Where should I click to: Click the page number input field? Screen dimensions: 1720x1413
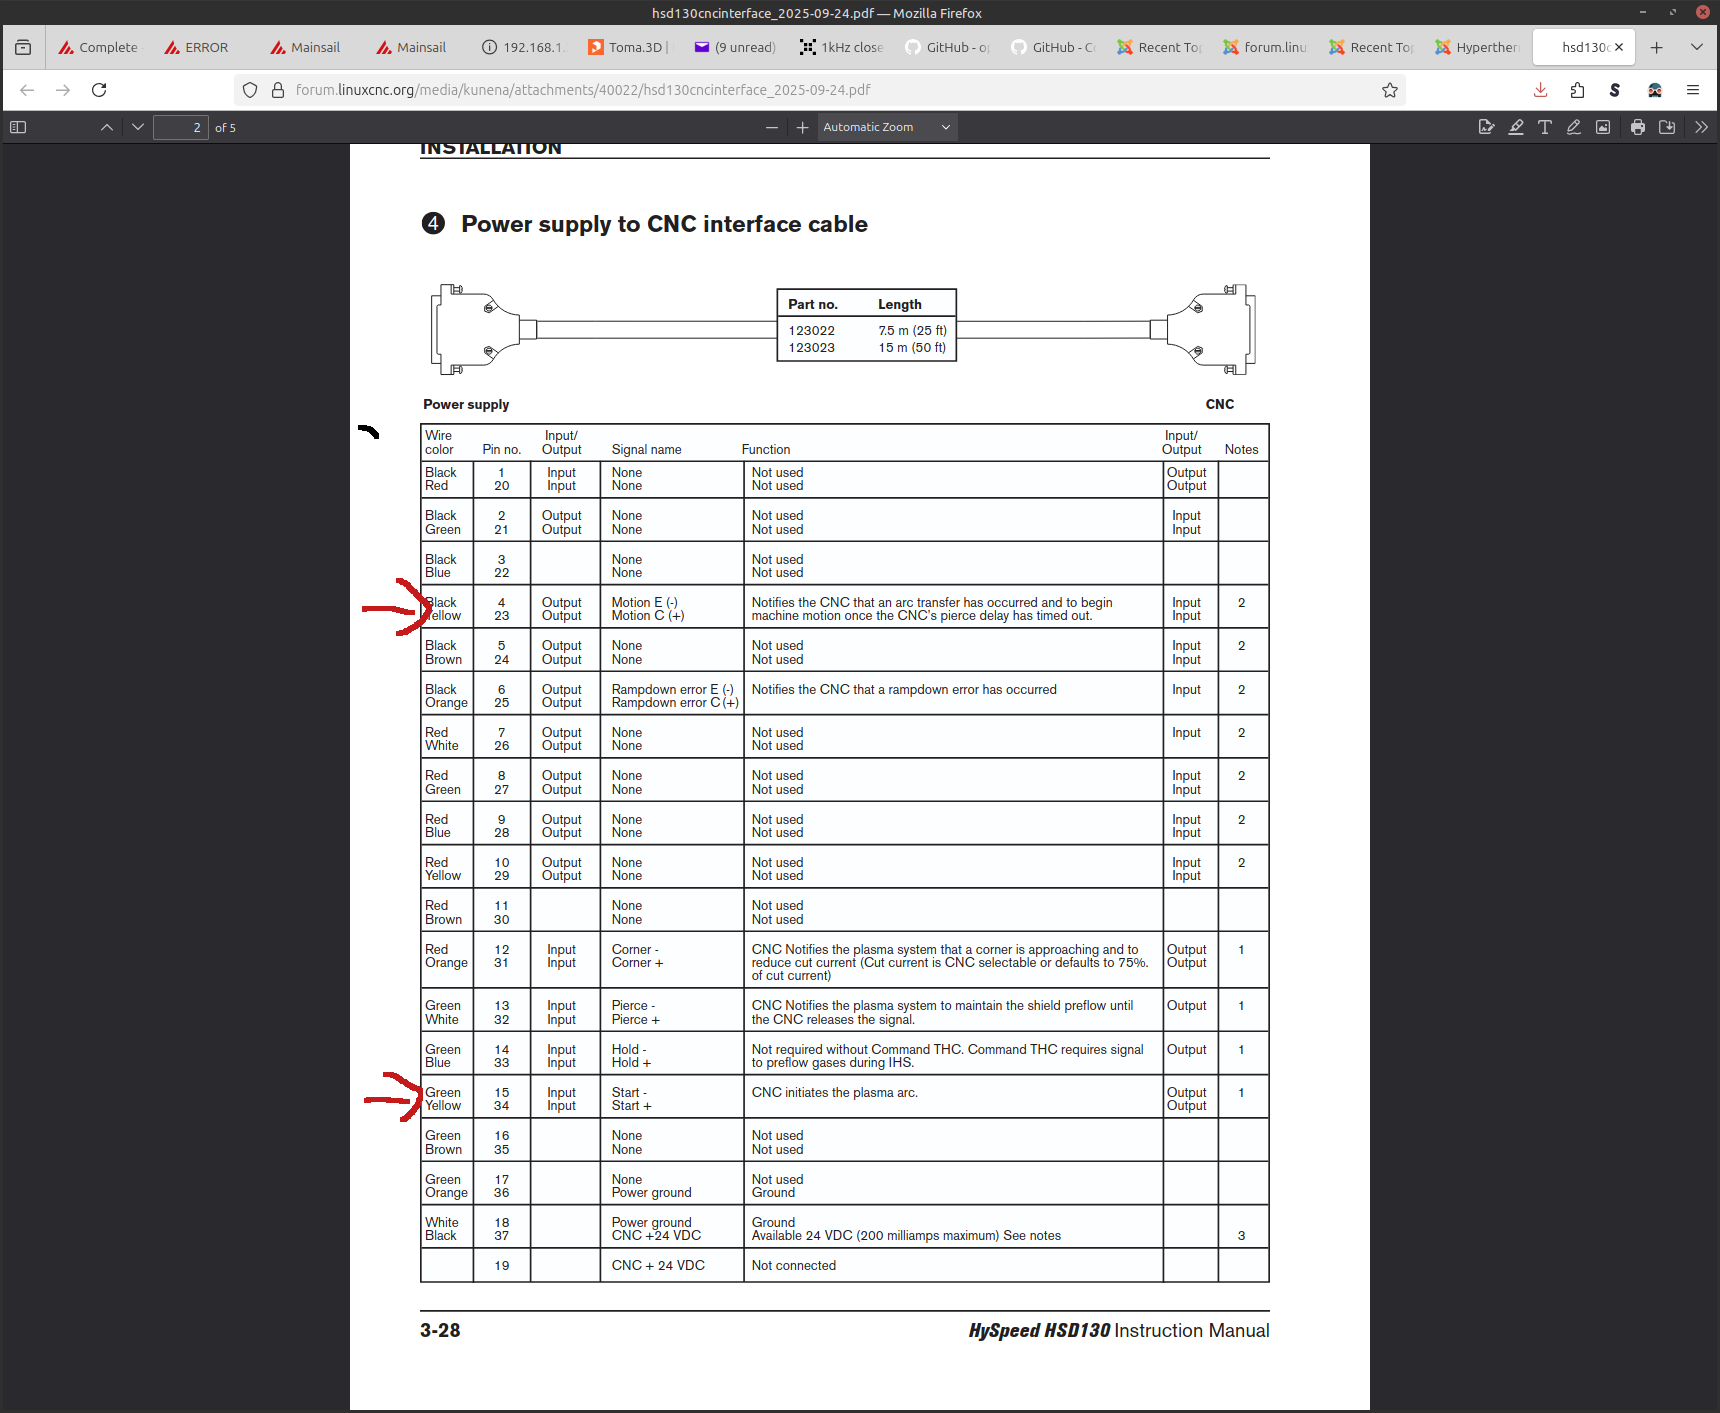coord(180,127)
